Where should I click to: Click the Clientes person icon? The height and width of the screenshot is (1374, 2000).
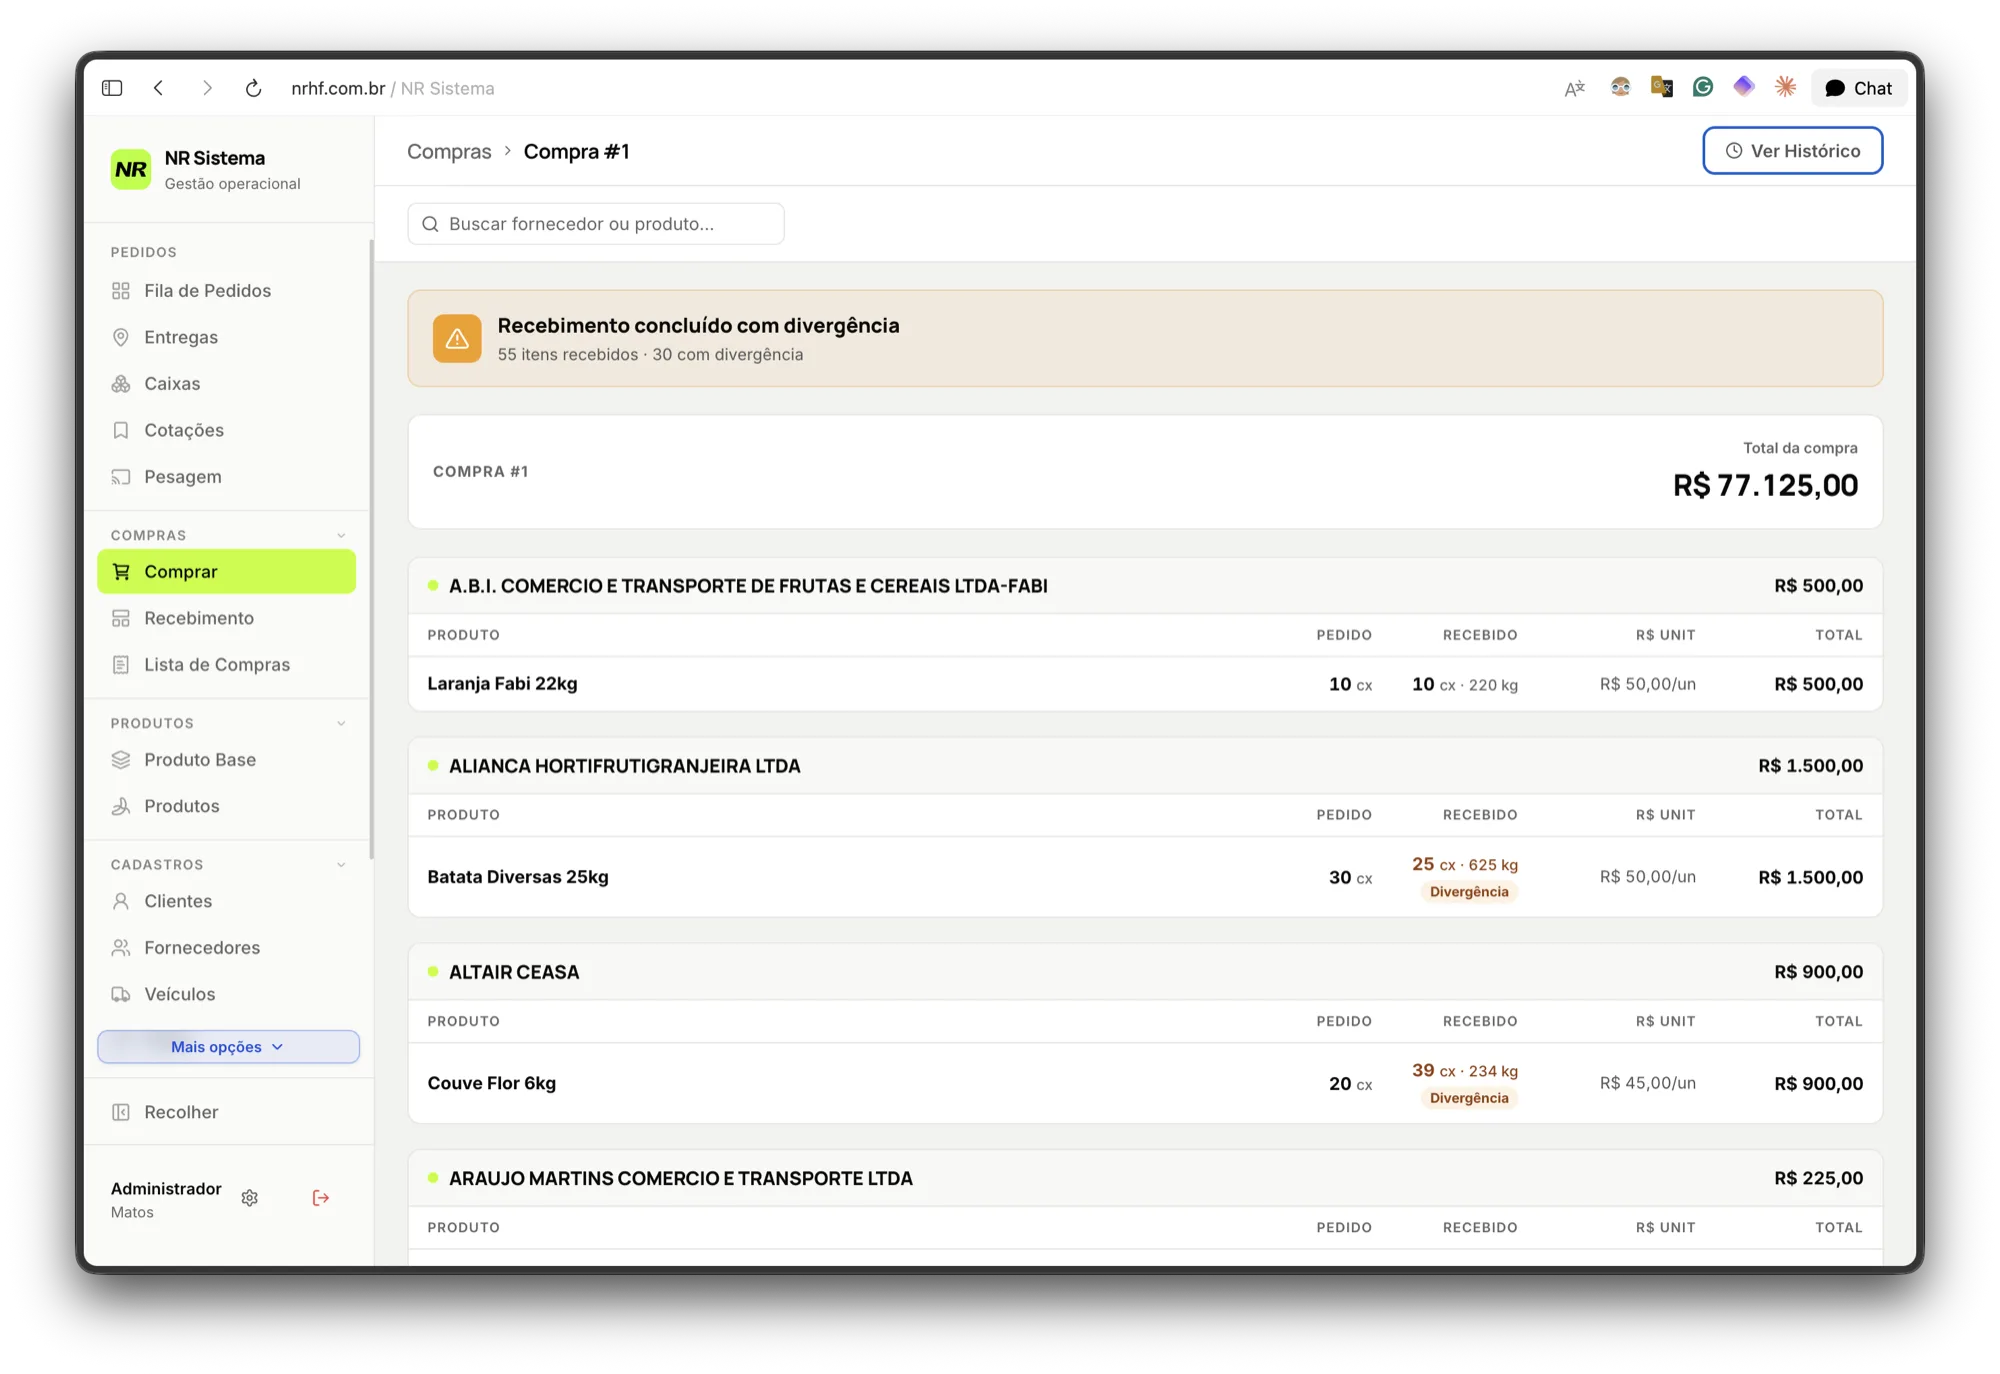pos(121,901)
